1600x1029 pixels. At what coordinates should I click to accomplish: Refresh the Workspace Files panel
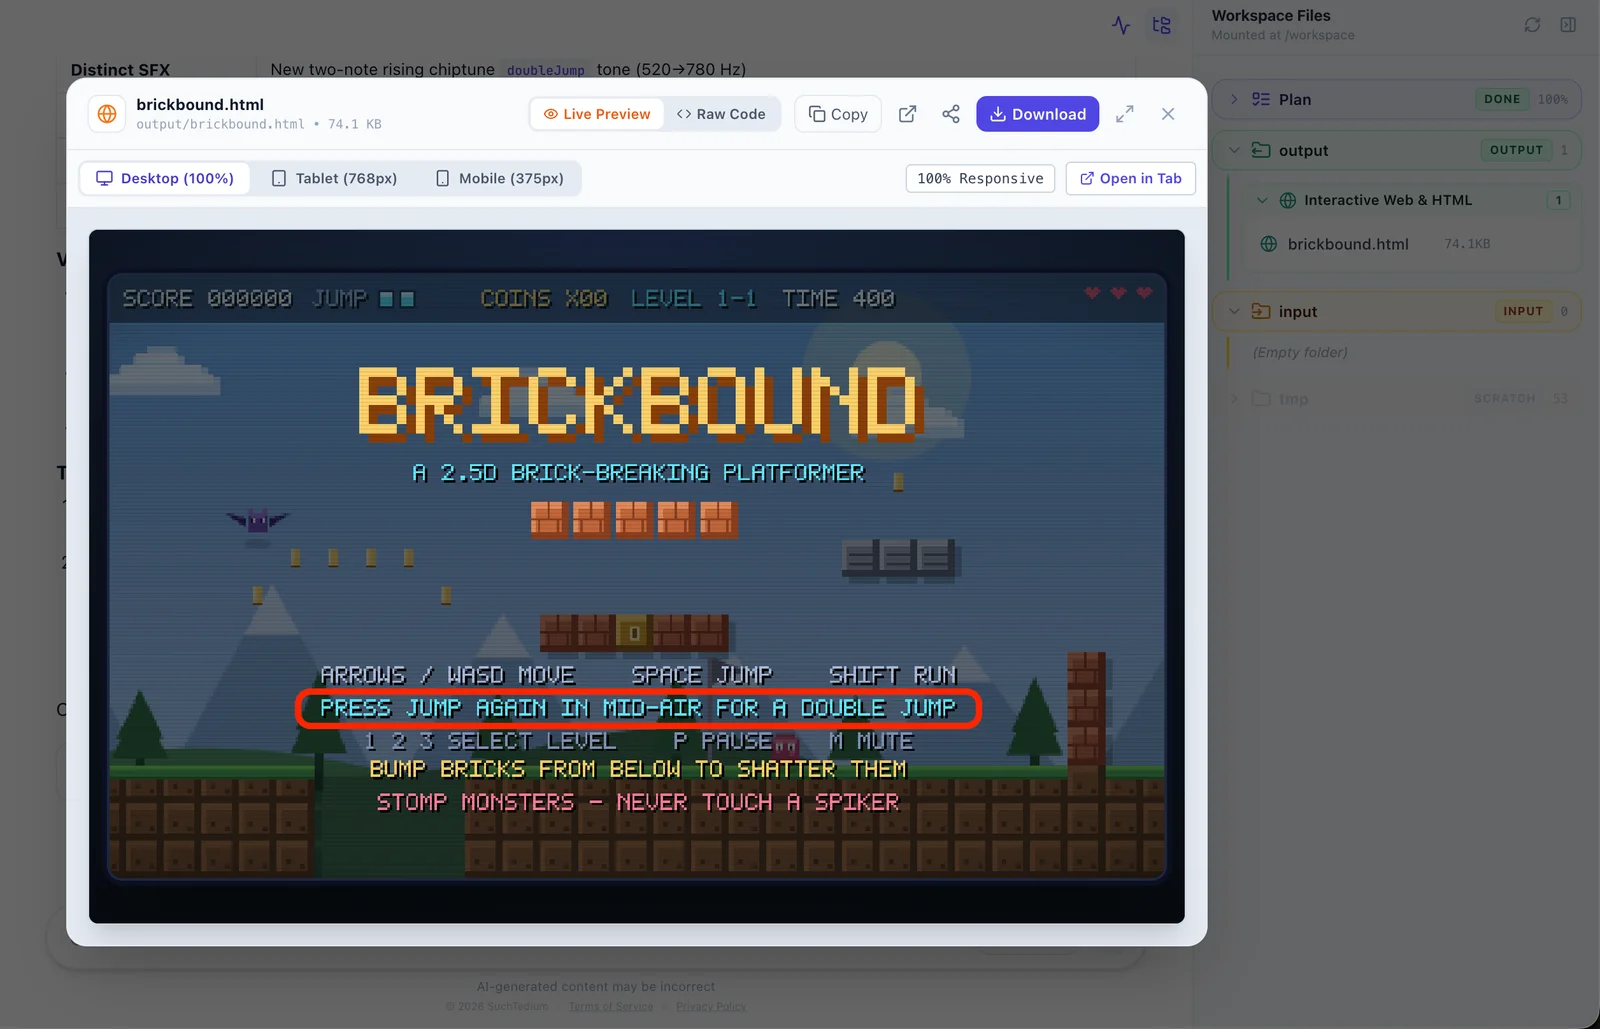click(x=1532, y=25)
